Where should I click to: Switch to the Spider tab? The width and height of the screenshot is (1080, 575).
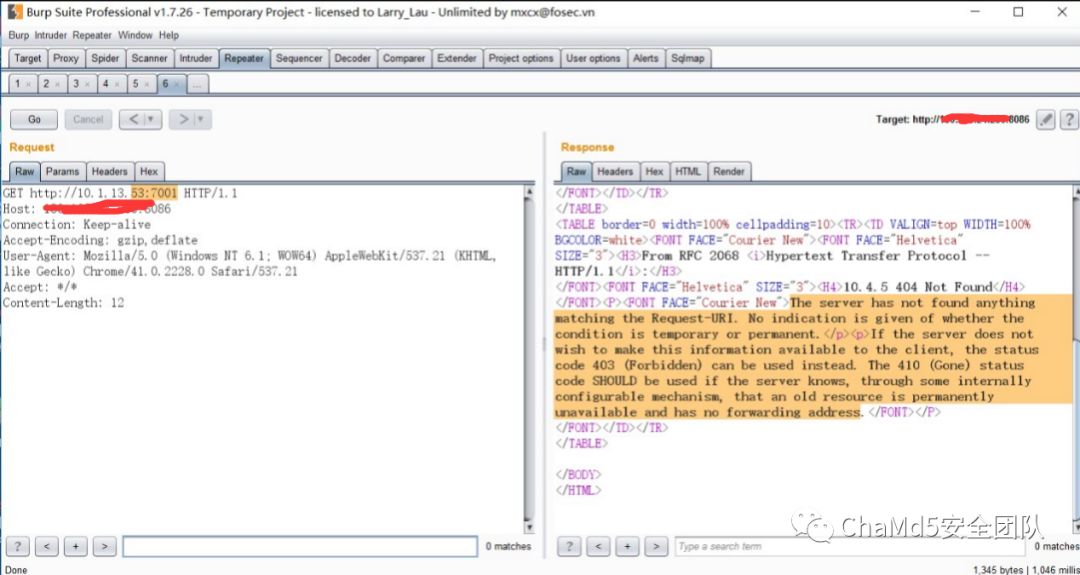coord(105,59)
